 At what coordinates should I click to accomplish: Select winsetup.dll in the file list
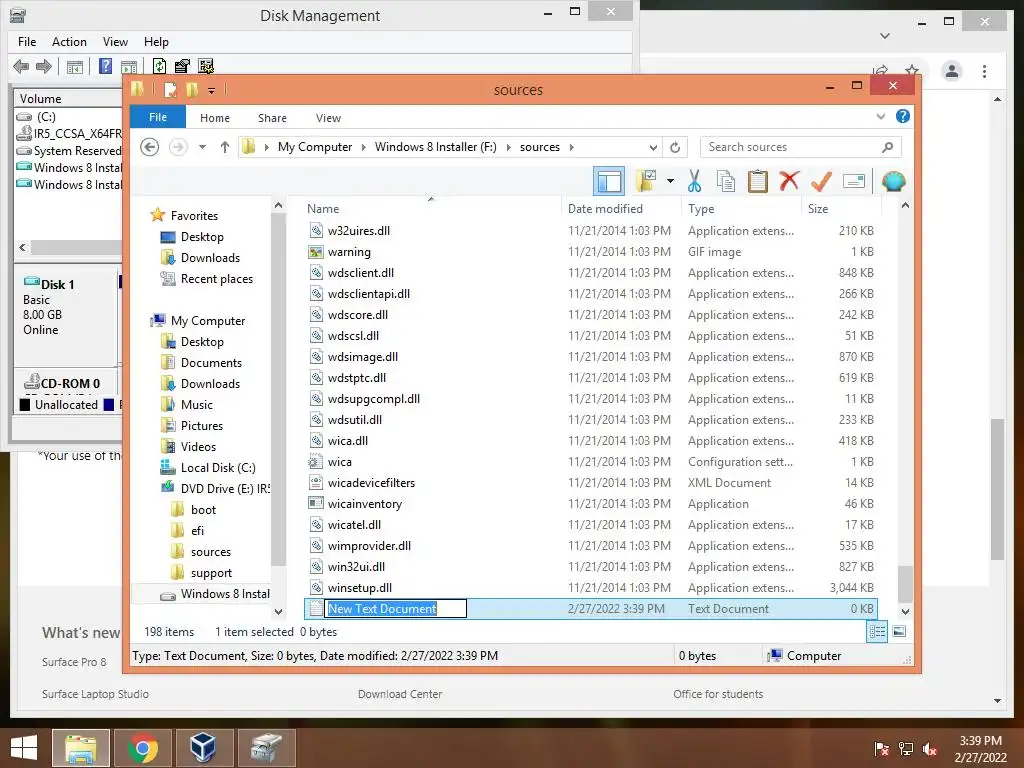tap(591, 588)
